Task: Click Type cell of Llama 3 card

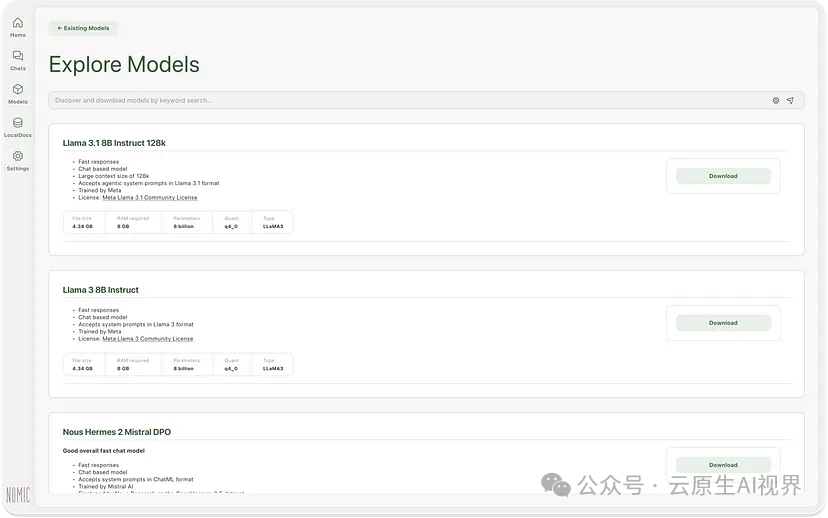Action: 271,364
